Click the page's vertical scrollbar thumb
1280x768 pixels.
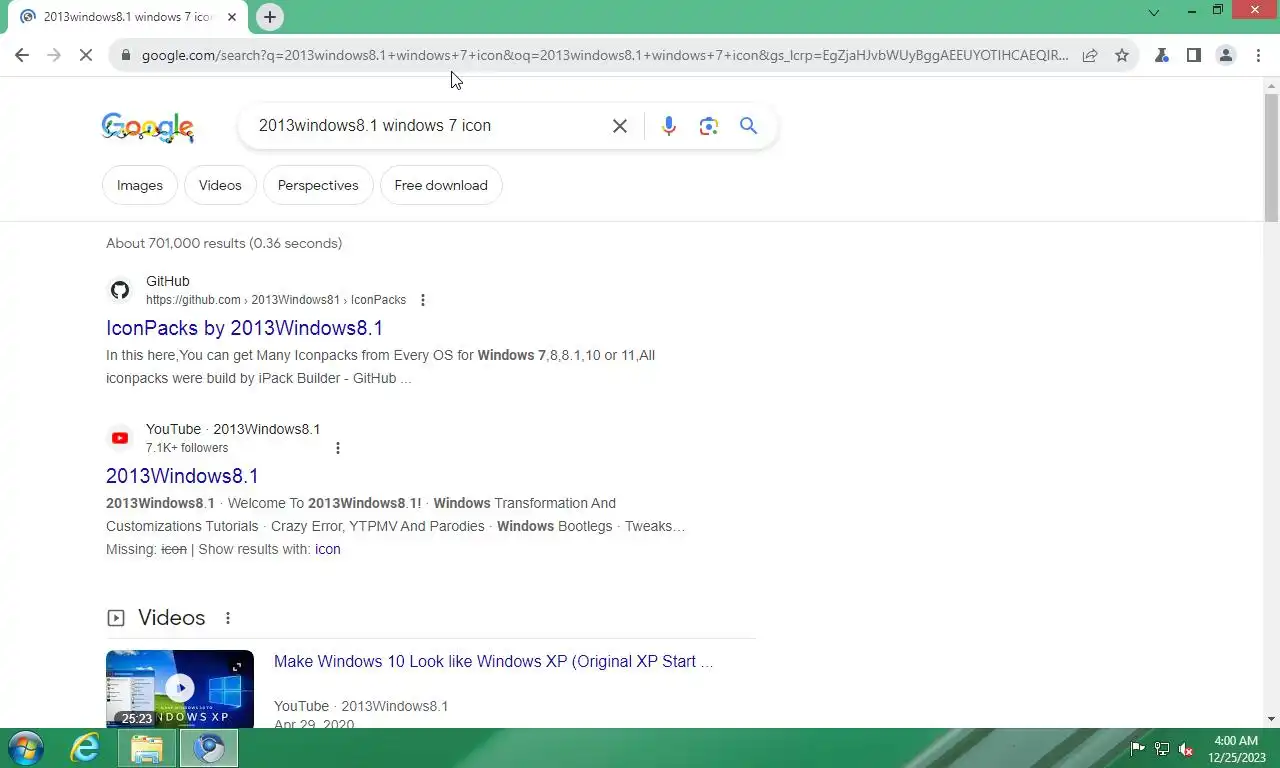pos(1271,156)
